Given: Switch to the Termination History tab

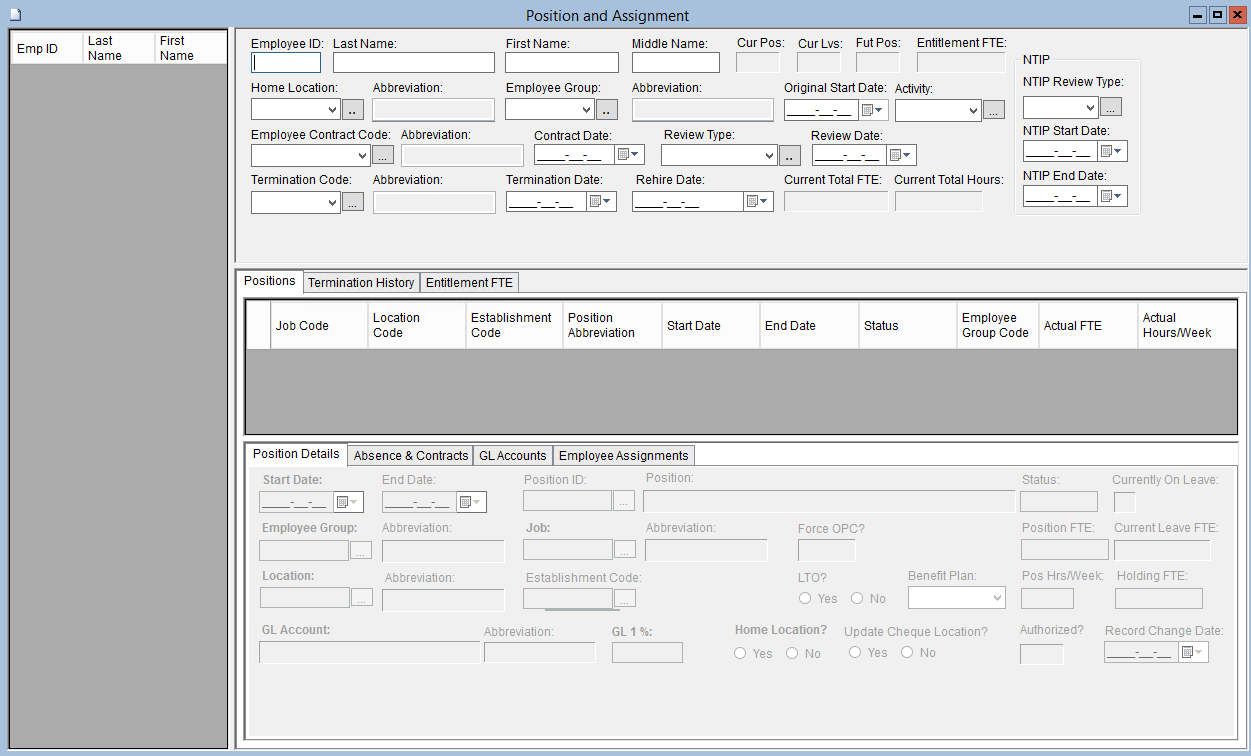Looking at the screenshot, I should coord(361,283).
